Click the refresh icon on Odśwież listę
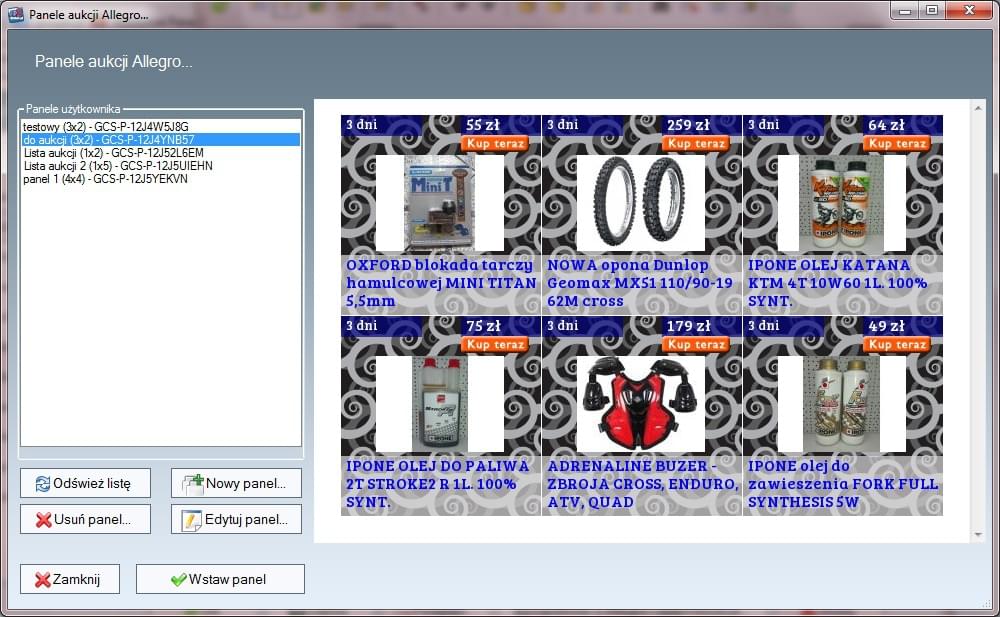 pos(43,484)
